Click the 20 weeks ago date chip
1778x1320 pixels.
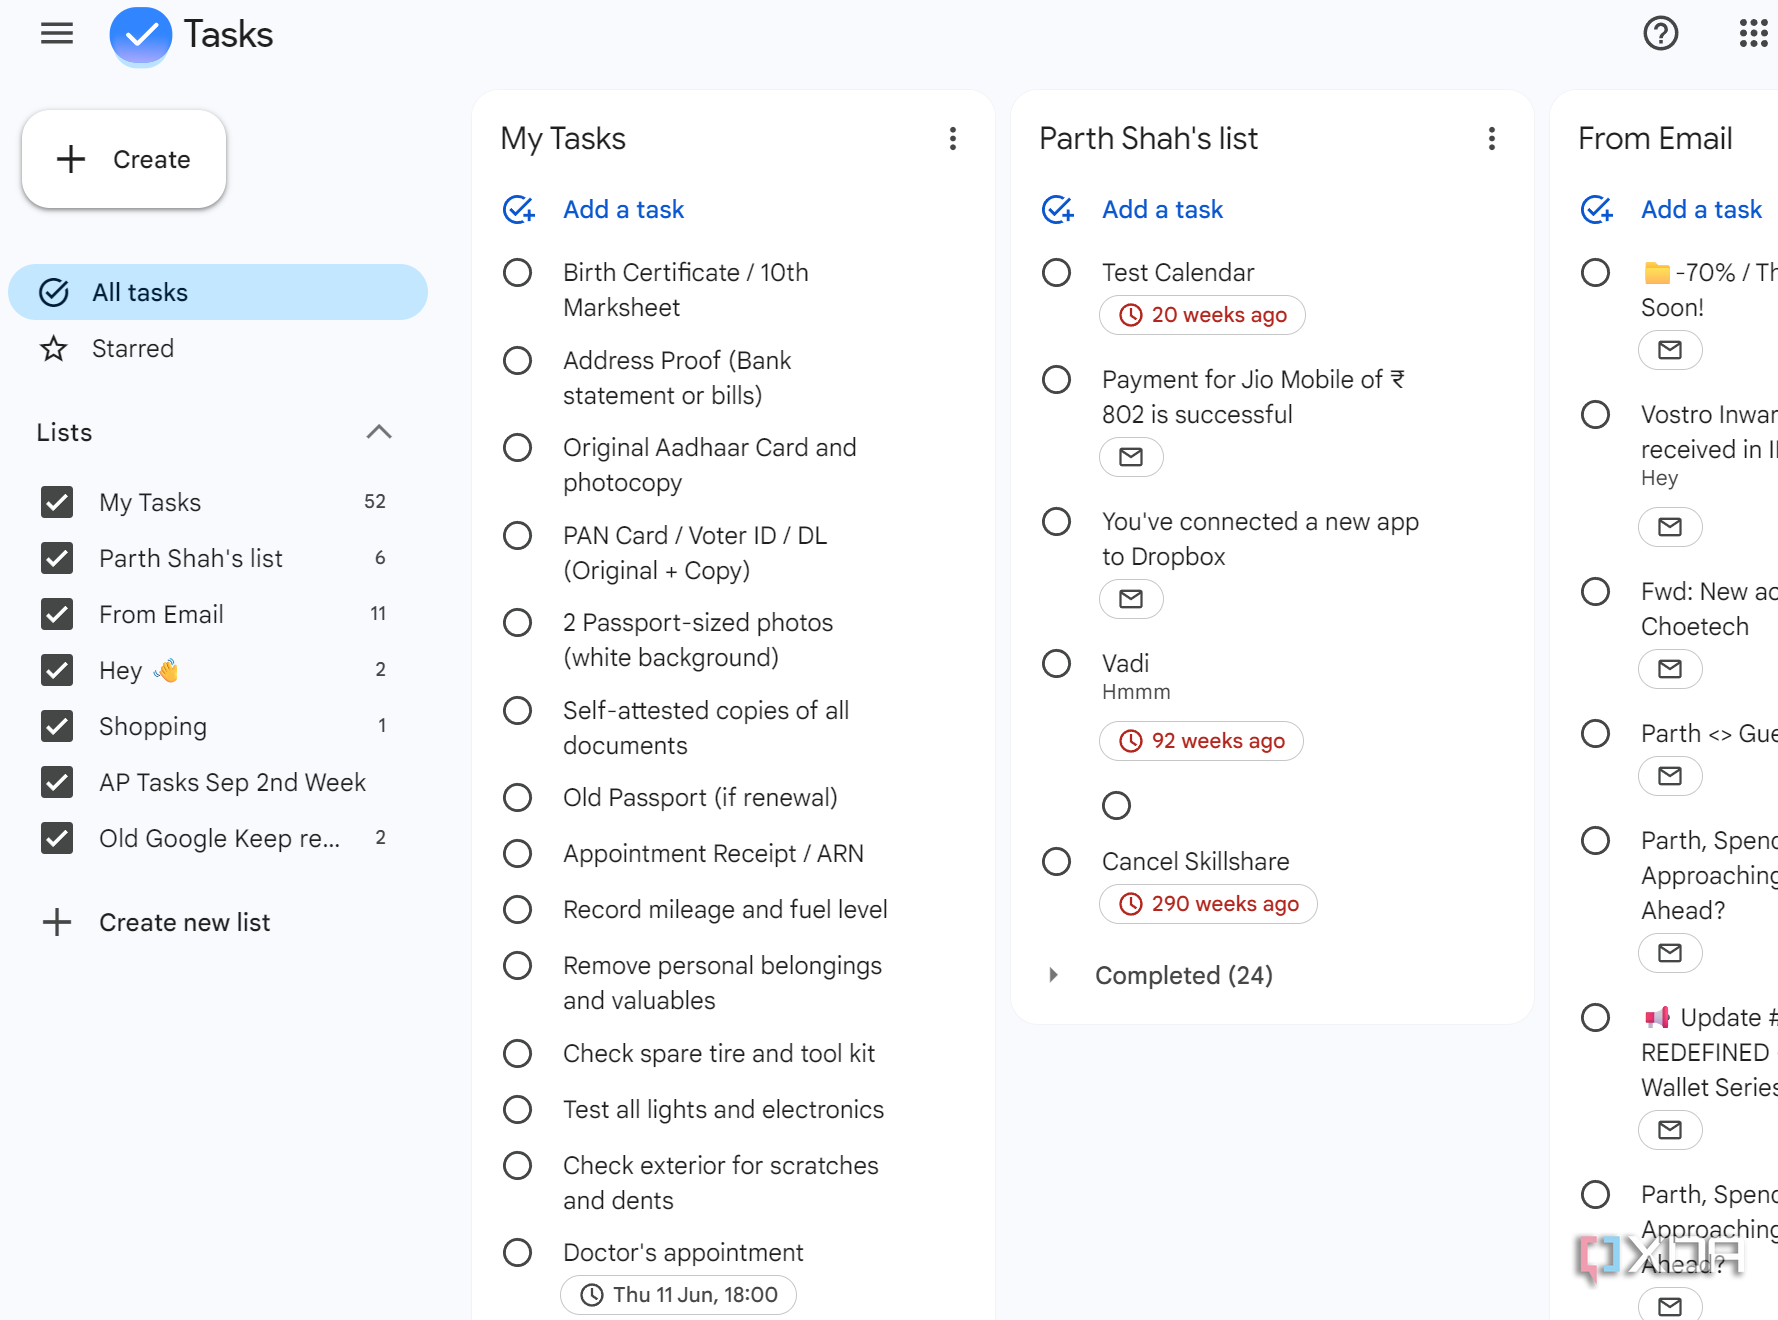1202,315
